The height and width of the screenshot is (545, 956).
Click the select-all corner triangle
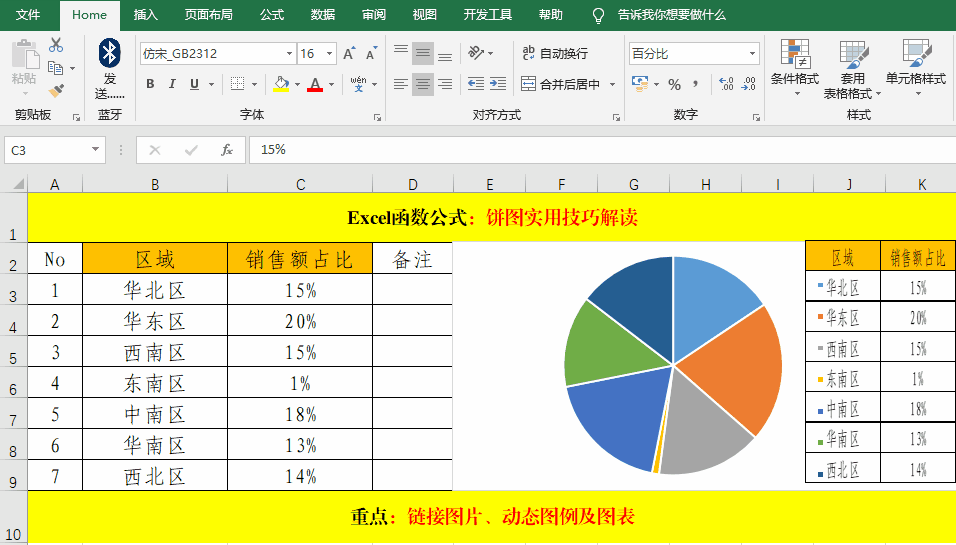coord(18,183)
